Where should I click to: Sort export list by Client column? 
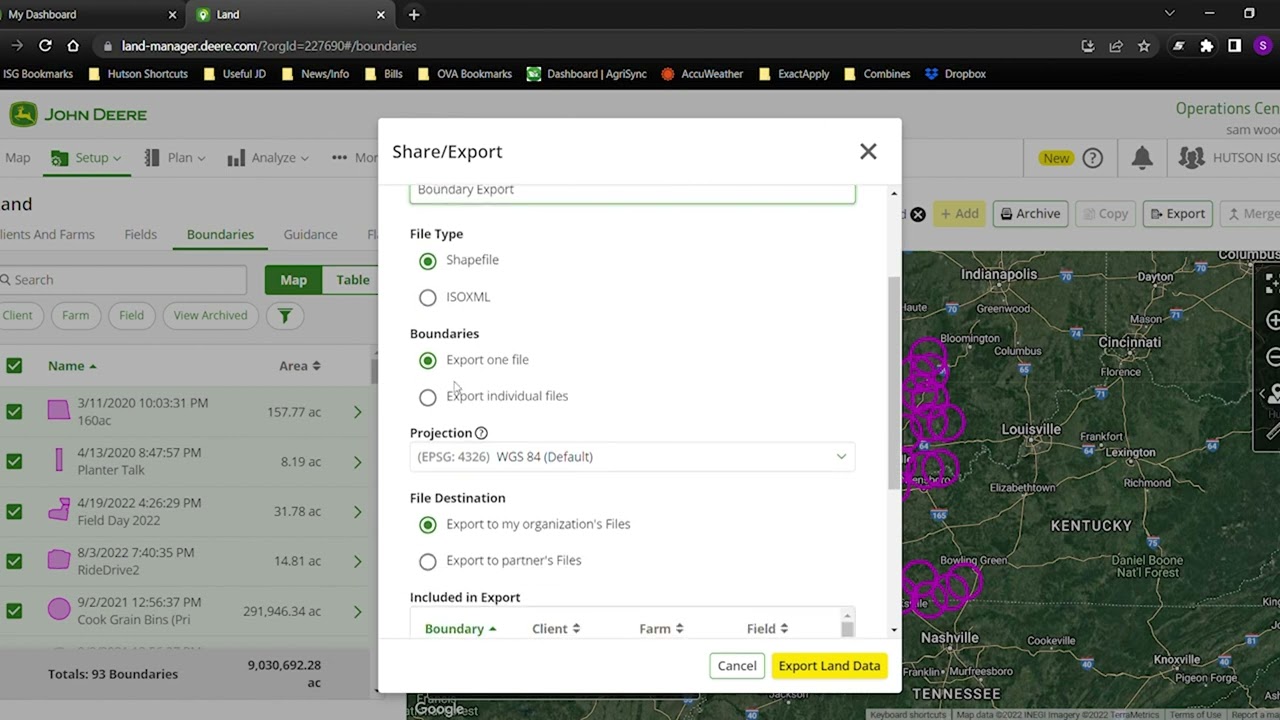[556, 629]
